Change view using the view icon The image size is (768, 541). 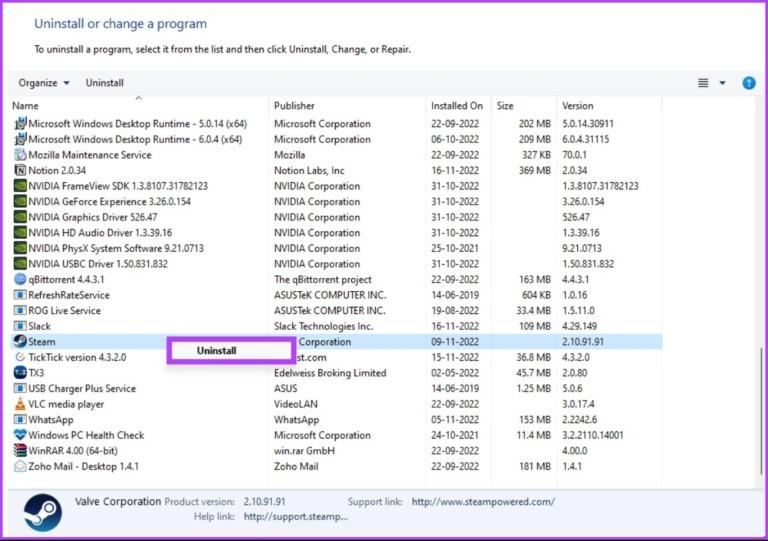[x=703, y=83]
